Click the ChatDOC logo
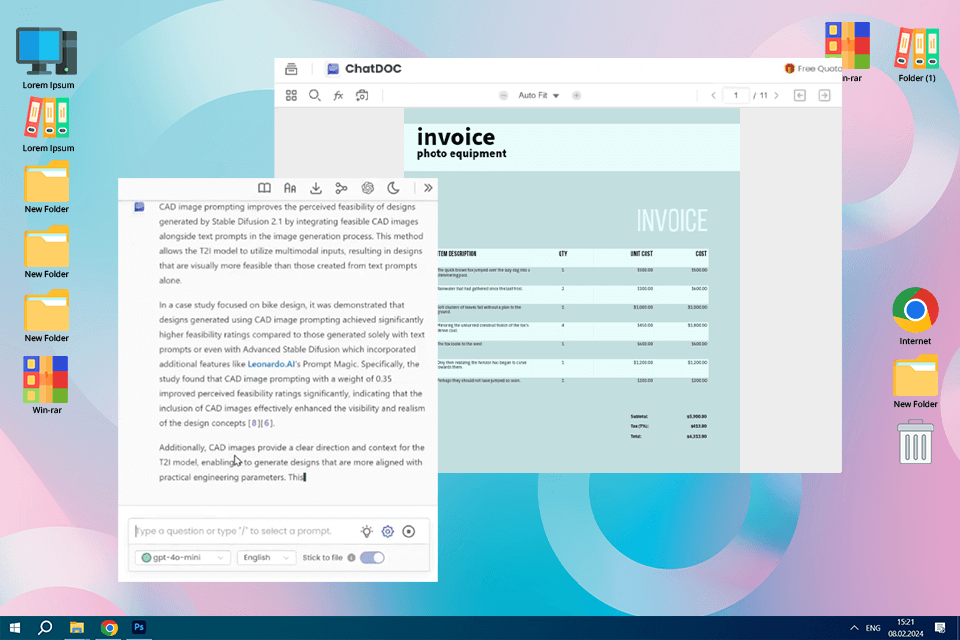Viewport: 960px width, 640px height. click(x=364, y=69)
